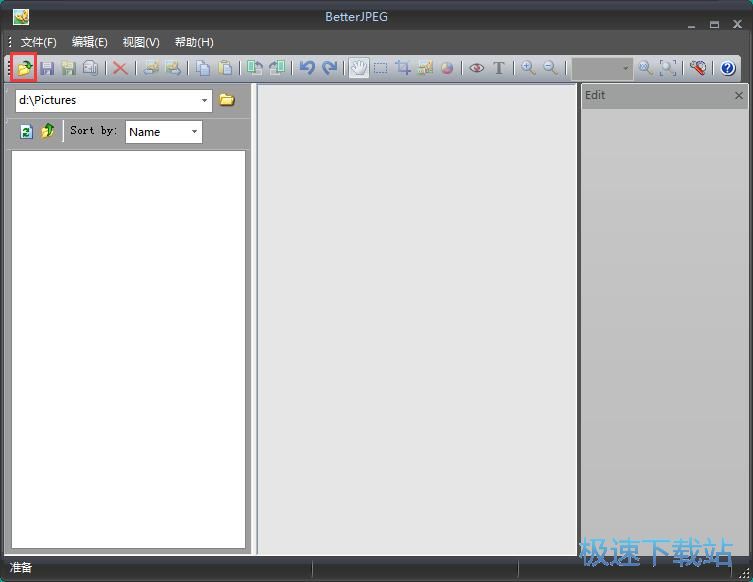Click the browse folder button beside path

tap(227, 100)
